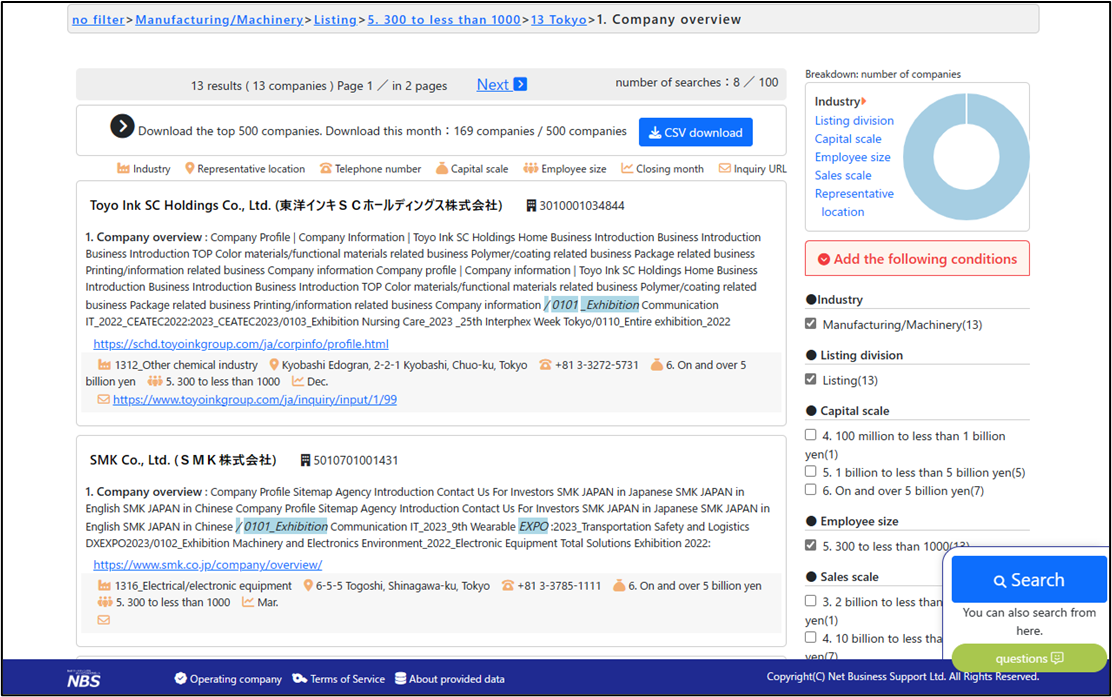Open the 13 Tokyo breadcrumb
Image resolution: width=1112 pixels, height=697 pixels.
[559, 20]
